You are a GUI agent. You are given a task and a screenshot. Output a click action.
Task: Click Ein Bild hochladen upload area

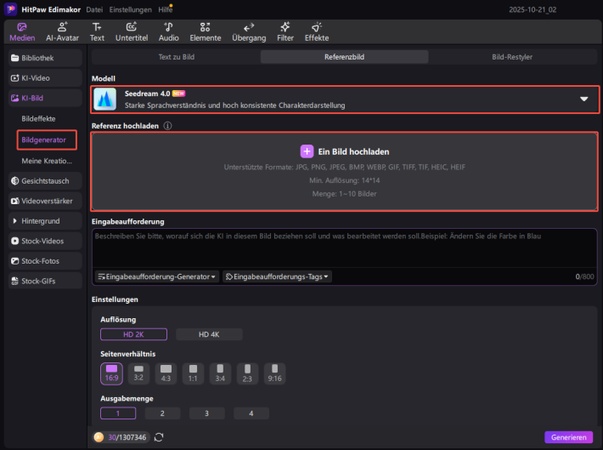click(x=344, y=152)
